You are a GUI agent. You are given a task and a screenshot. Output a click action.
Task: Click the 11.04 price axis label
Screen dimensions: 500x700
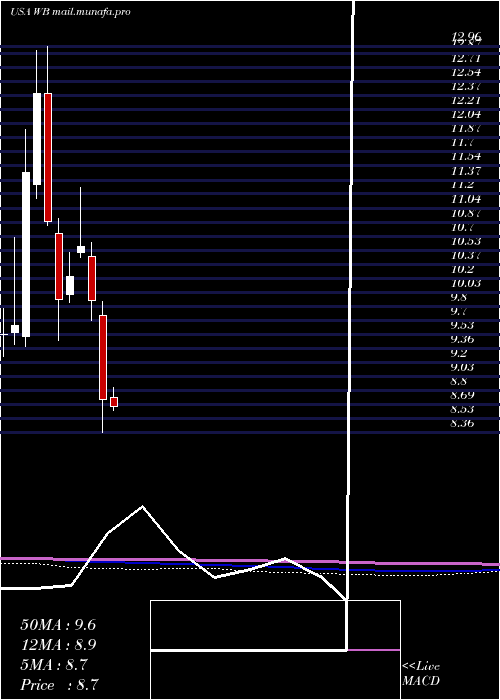point(466,199)
